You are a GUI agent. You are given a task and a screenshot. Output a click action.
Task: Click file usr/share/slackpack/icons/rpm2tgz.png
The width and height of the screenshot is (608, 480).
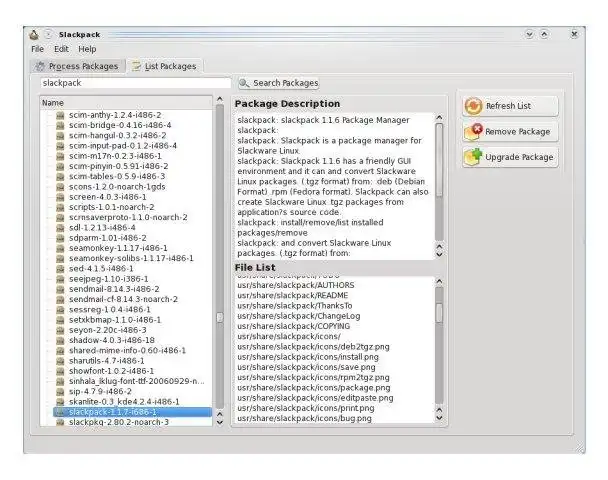313,377
